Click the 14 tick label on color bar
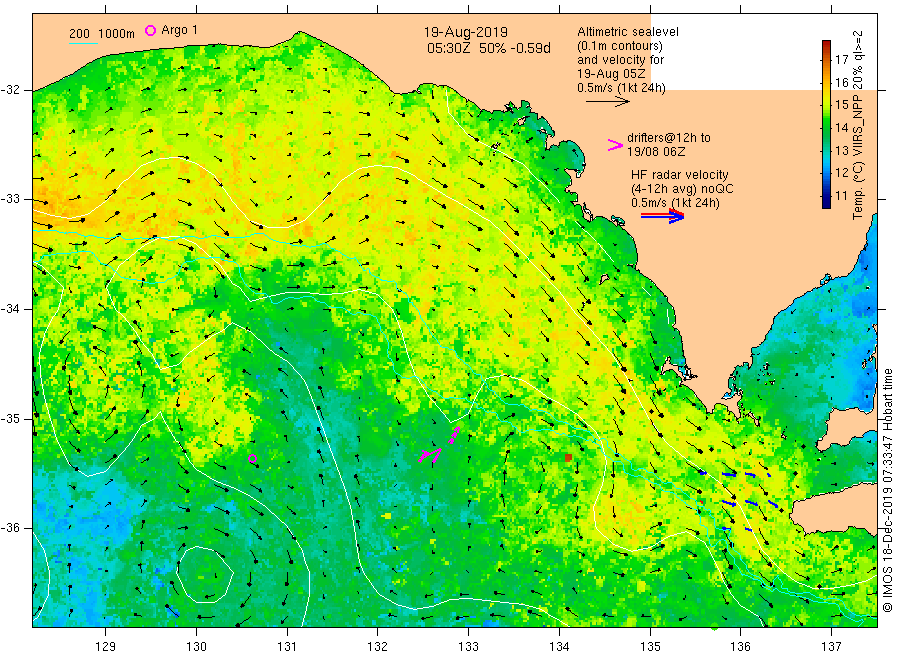The image size is (900, 660). pos(841,127)
